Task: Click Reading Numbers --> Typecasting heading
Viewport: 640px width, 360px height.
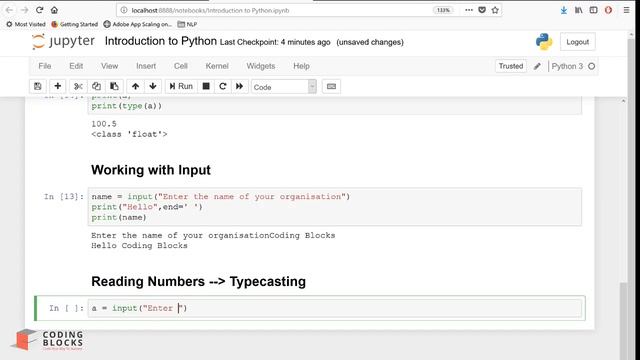Action: coord(198,281)
